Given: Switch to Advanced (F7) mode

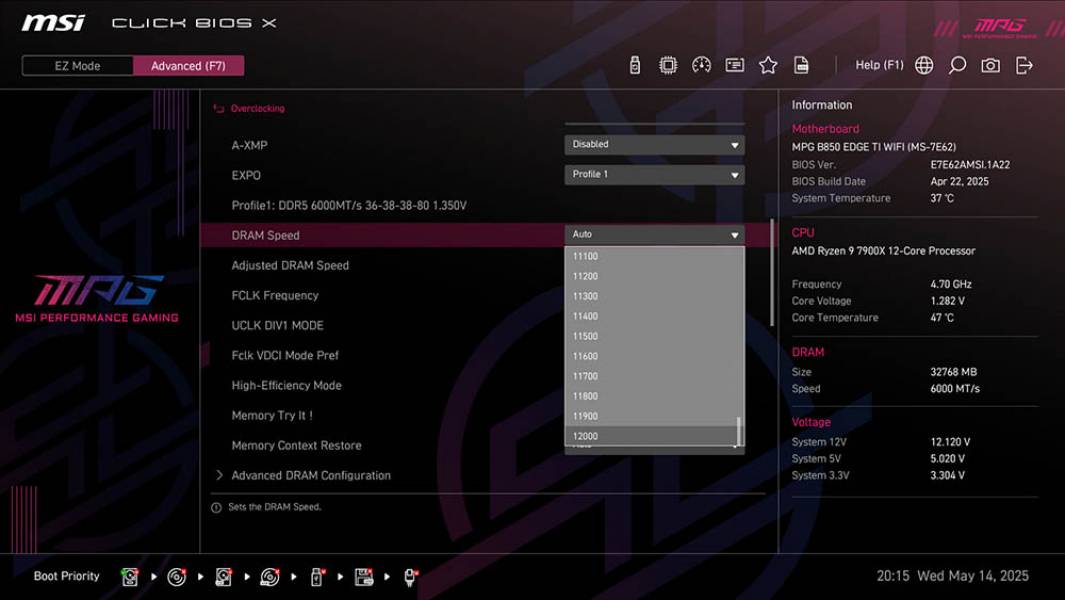Looking at the screenshot, I should click(x=188, y=66).
